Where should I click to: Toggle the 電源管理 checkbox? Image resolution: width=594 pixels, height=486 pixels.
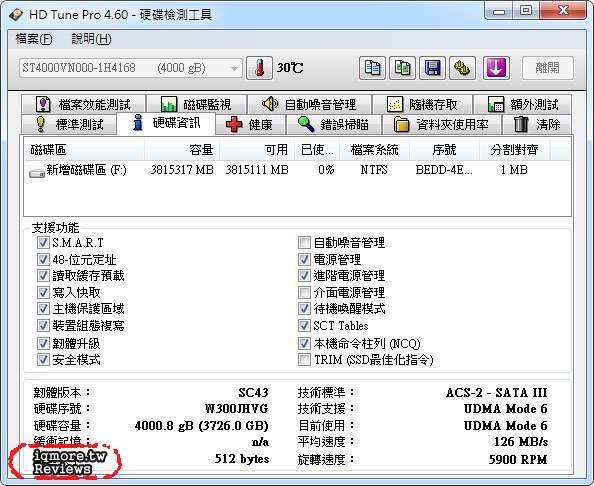304,259
